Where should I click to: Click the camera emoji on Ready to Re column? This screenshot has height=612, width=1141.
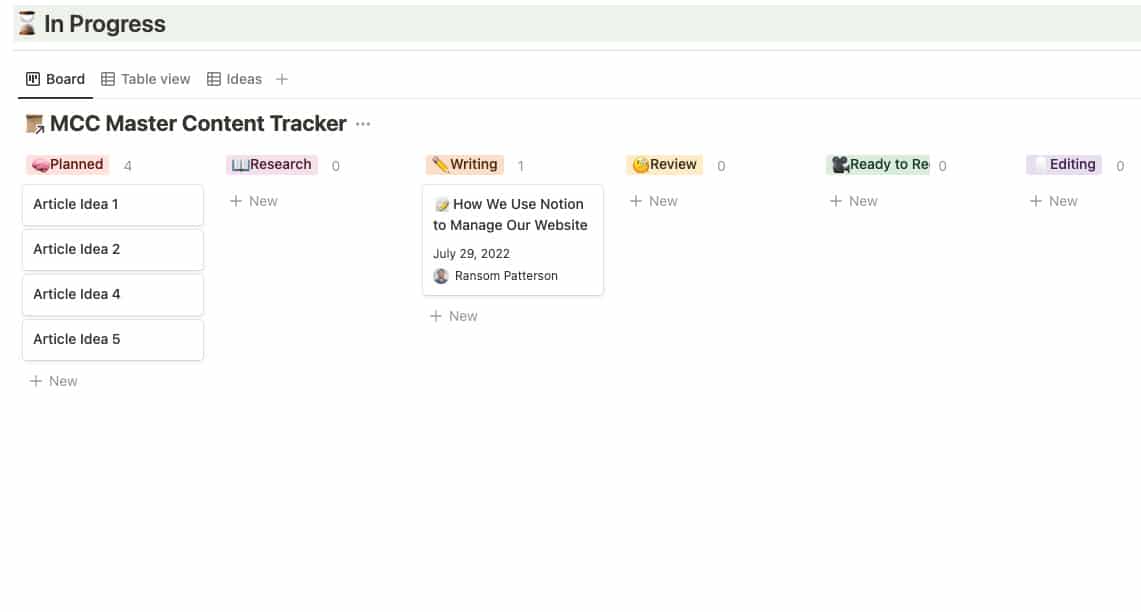click(841, 164)
